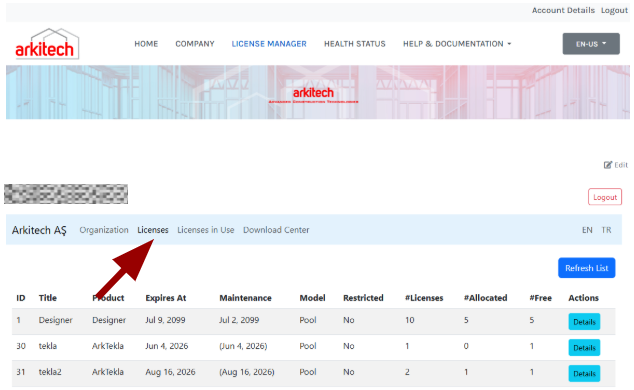This screenshot has width=634, height=390.
Task: Click the ID cell '30'
Action: (x=21, y=346)
